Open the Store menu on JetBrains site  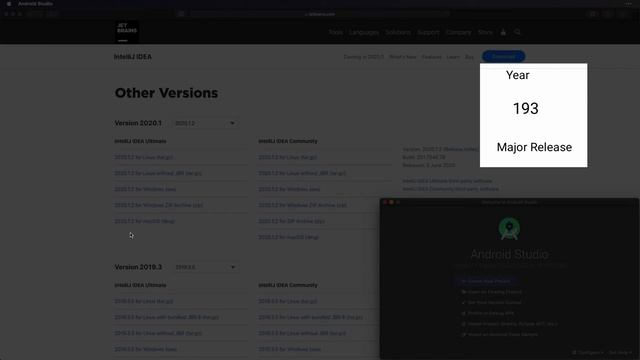485,32
